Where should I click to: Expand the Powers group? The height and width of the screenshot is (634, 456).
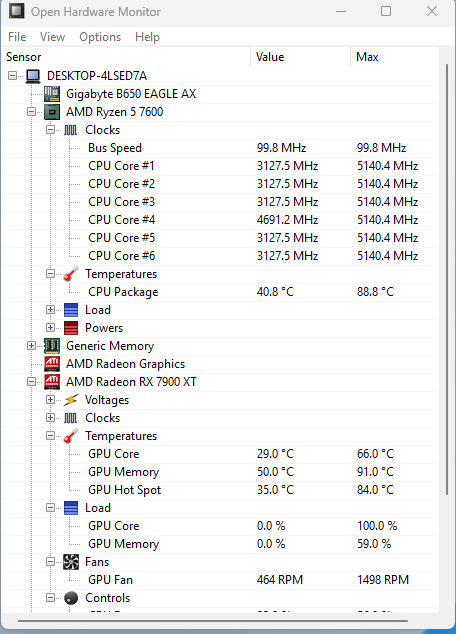(50, 328)
